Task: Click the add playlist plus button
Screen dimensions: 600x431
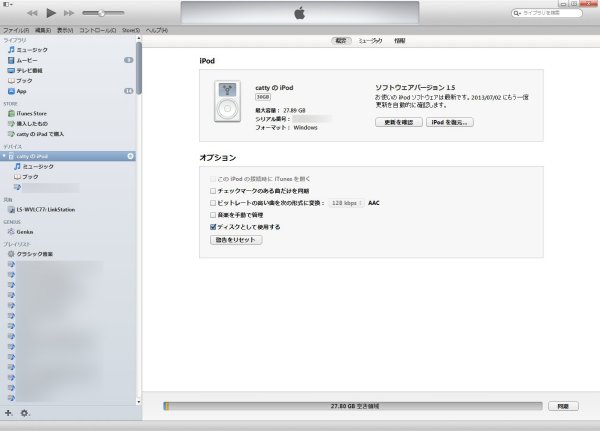Action: coord(8,413)
